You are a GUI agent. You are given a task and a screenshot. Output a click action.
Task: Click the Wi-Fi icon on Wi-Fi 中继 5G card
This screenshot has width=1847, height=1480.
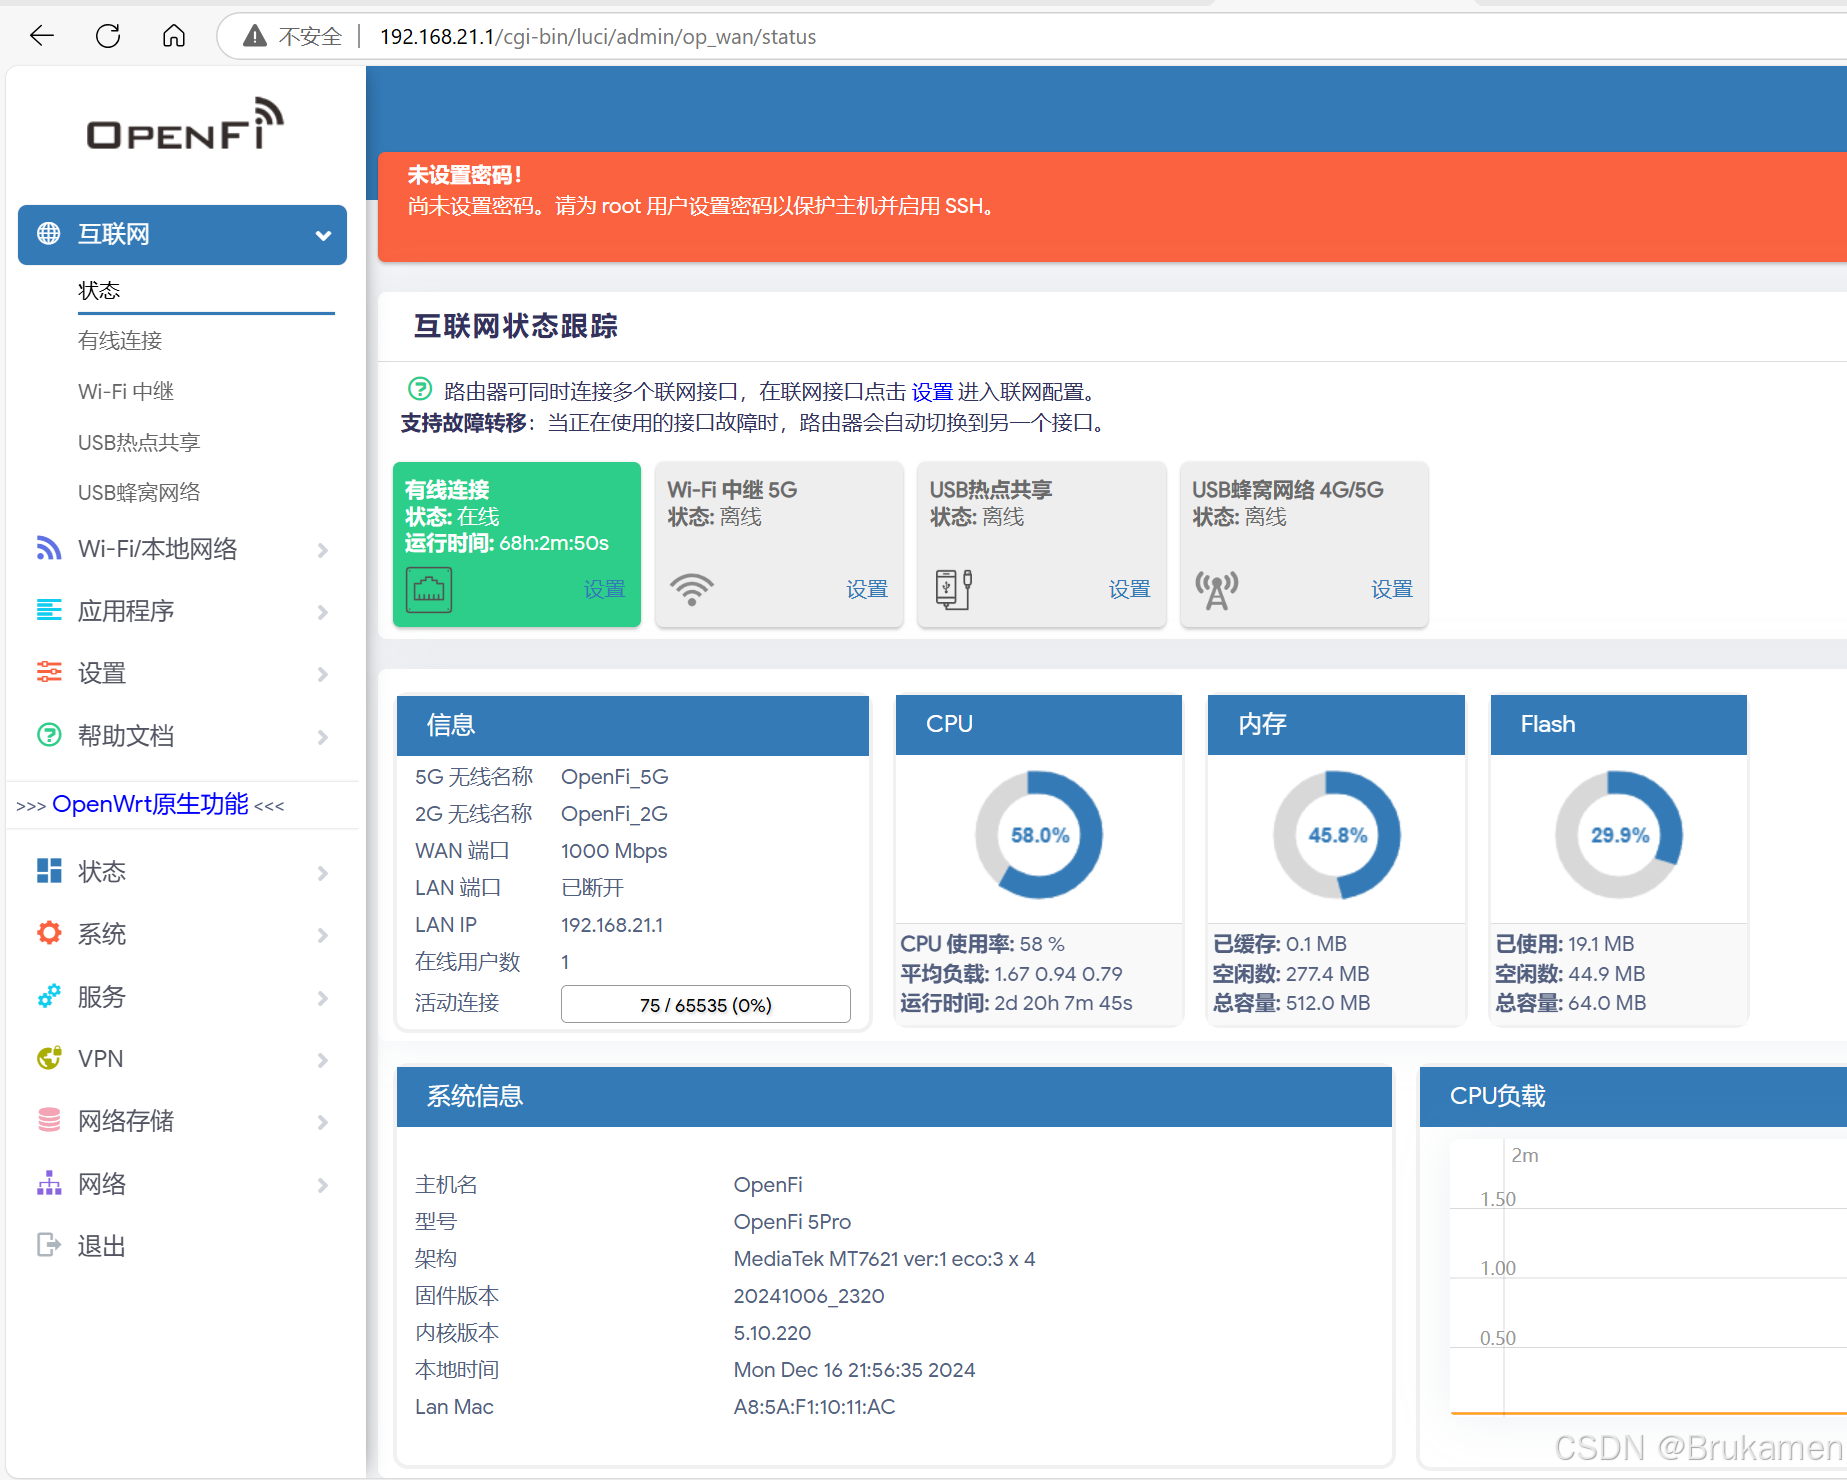coord(692,589)
